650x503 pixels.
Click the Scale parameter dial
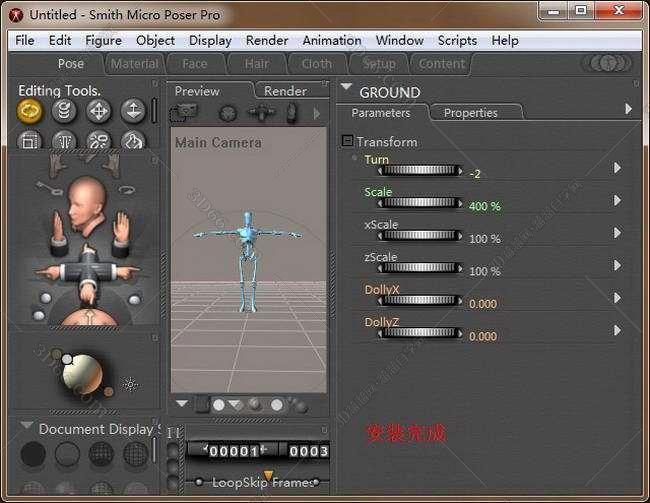pos(420,203)
